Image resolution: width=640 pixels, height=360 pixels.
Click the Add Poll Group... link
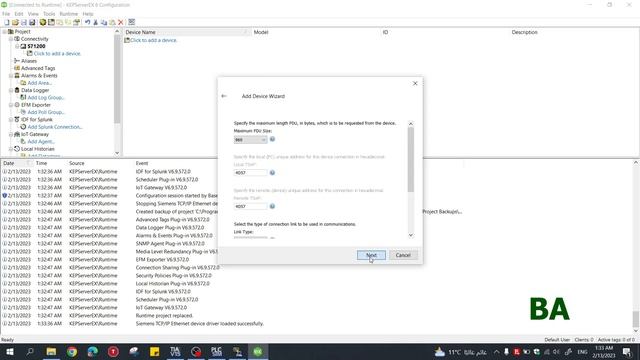[46, 112]
